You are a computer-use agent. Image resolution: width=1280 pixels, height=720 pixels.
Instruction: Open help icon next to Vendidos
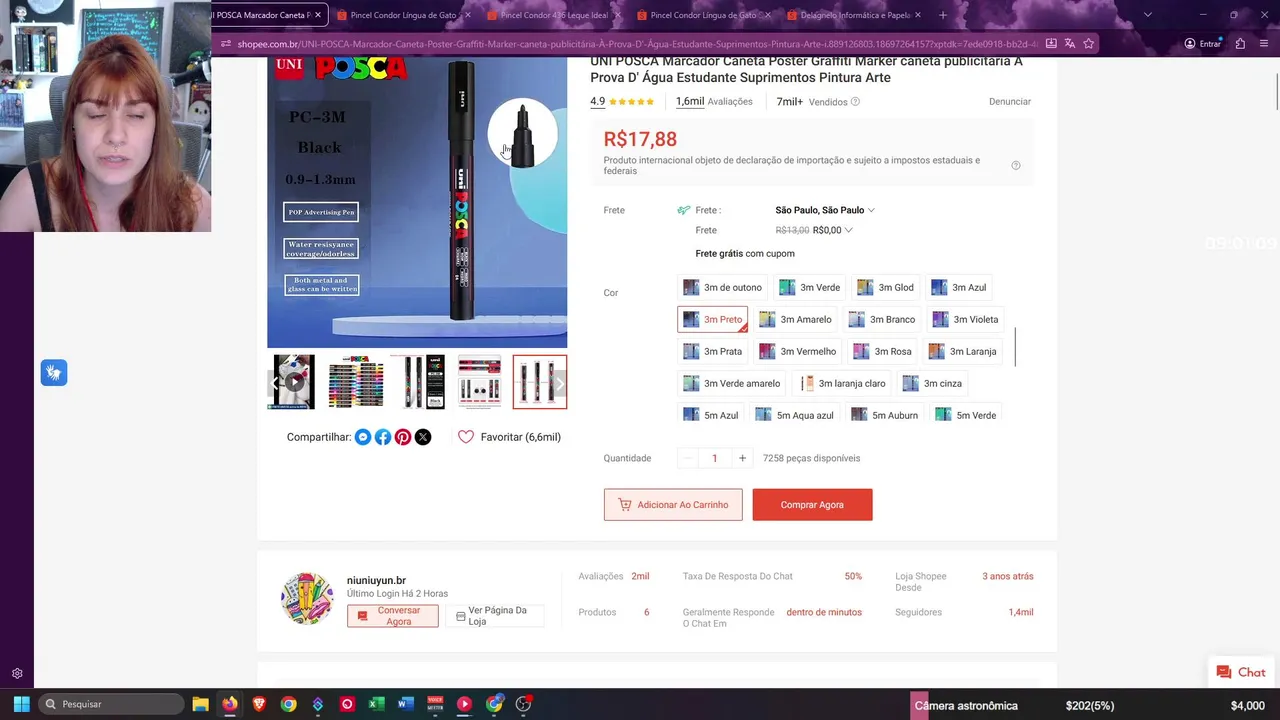click(855, 102)
